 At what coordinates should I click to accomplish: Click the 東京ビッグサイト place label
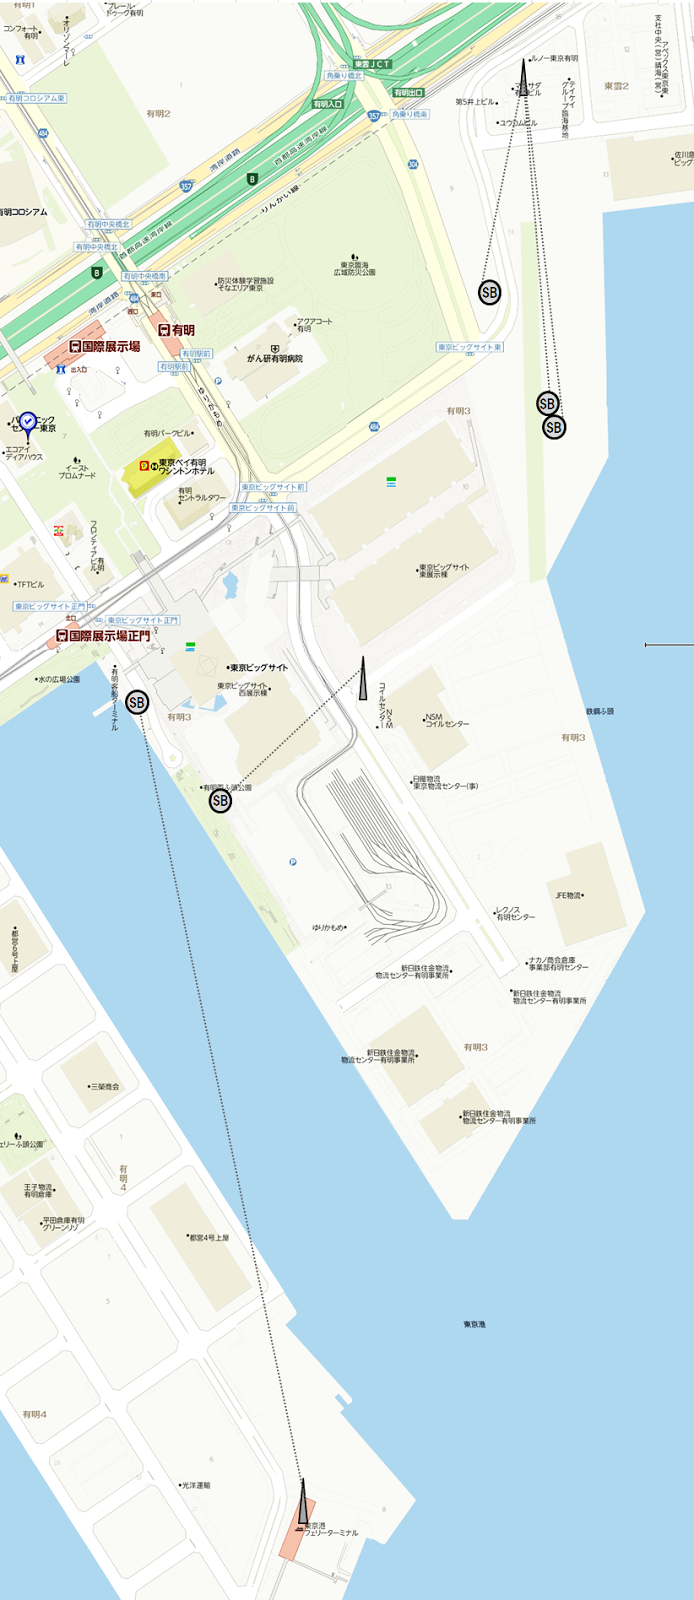pyautogui.click(x=259, y=668)
